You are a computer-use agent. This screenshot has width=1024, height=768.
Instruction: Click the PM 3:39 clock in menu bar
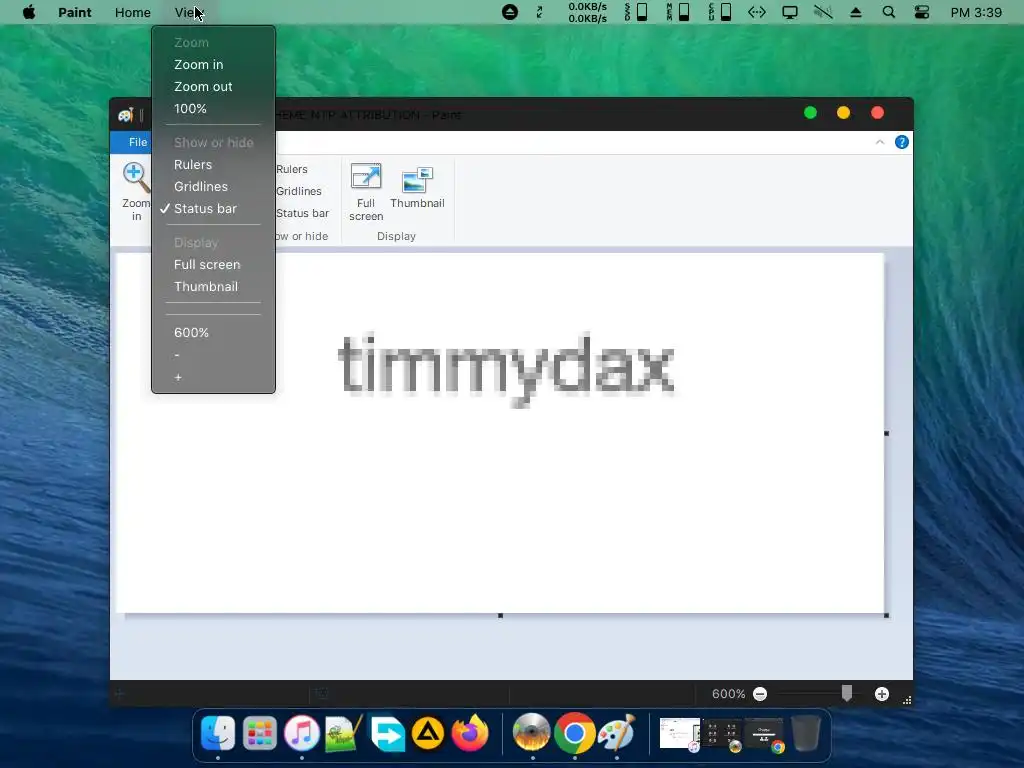point(976,12)
